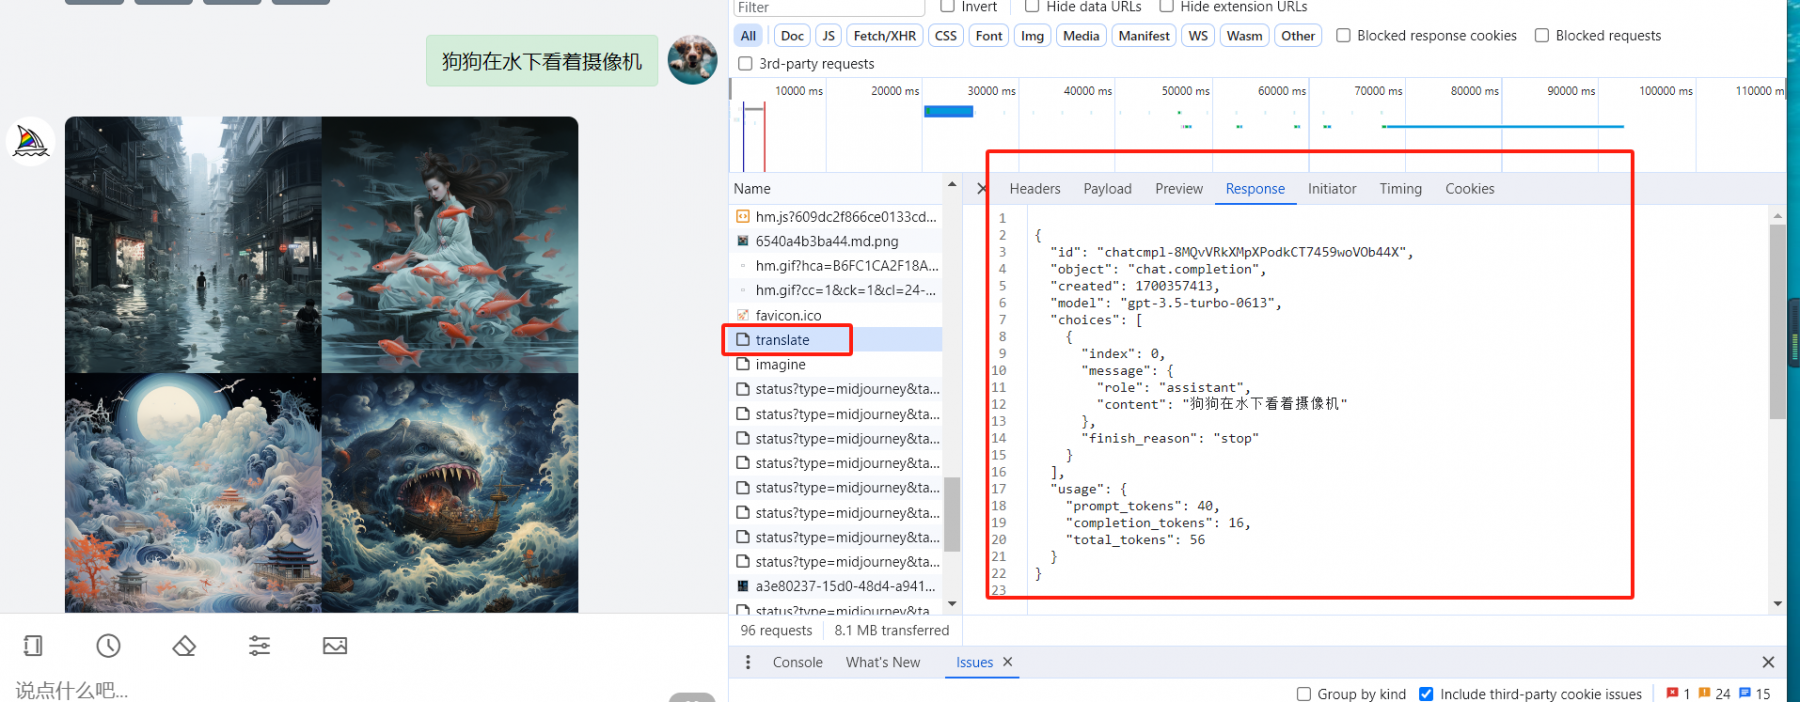The image size is (1800, 702).
Task: Filter requests by Font type
Action: [989, 36]
